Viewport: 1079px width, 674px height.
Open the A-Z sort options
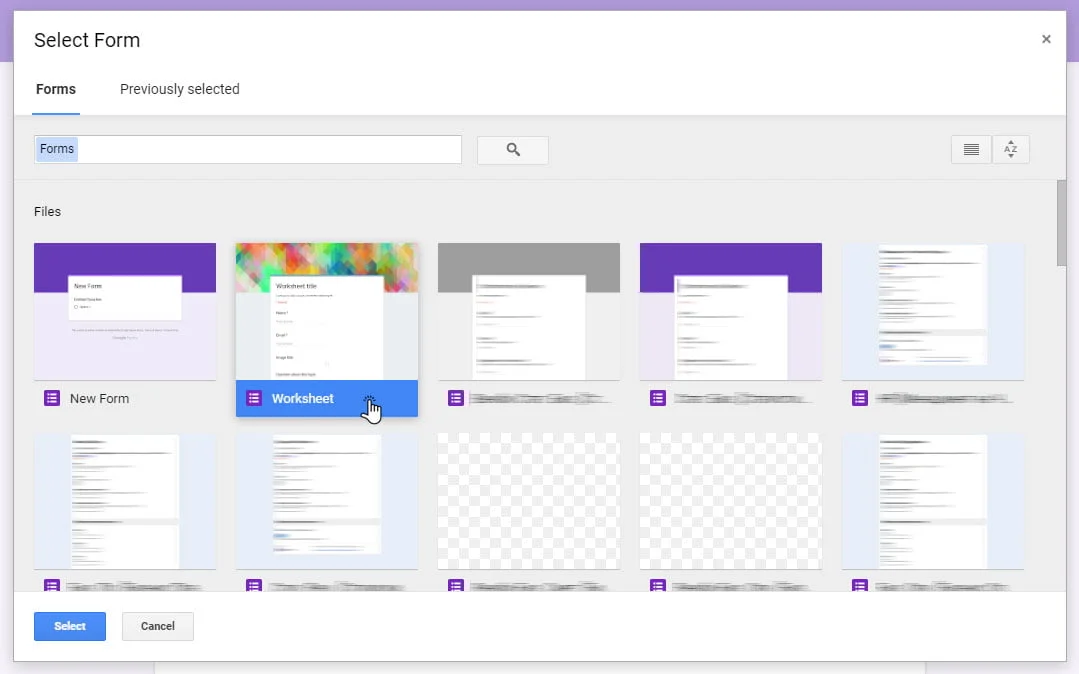click(x=1010, y=149)
